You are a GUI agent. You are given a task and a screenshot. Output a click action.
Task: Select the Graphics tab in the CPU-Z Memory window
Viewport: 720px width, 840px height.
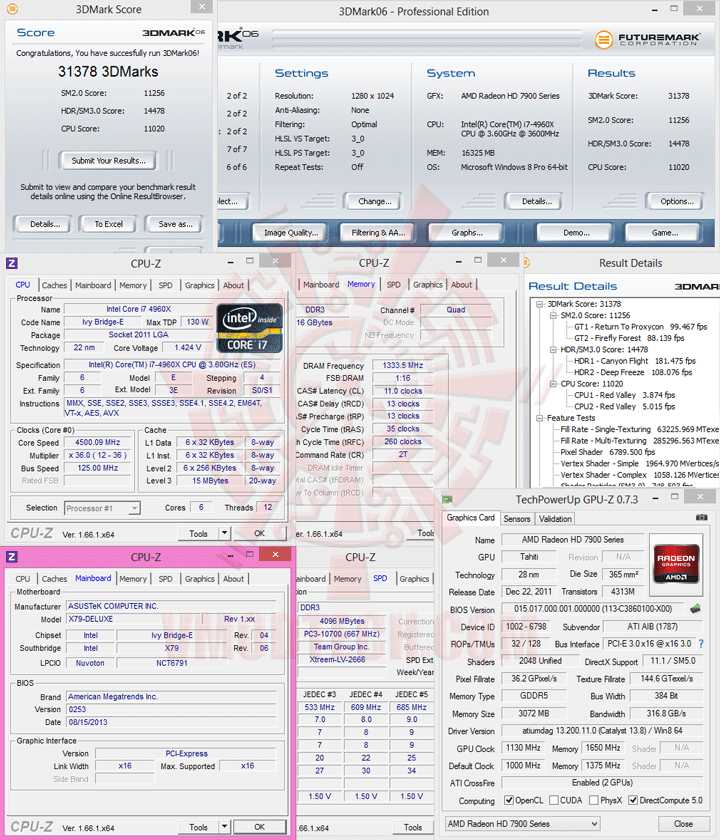[428, 284]
